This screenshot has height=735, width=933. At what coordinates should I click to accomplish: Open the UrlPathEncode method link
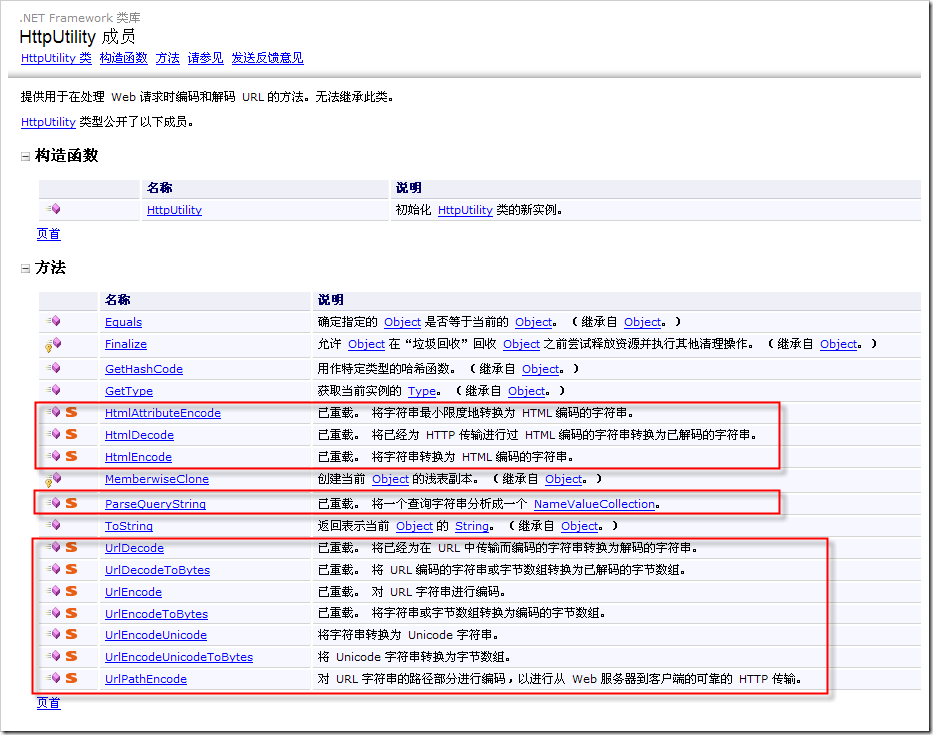tap(146, 679)
